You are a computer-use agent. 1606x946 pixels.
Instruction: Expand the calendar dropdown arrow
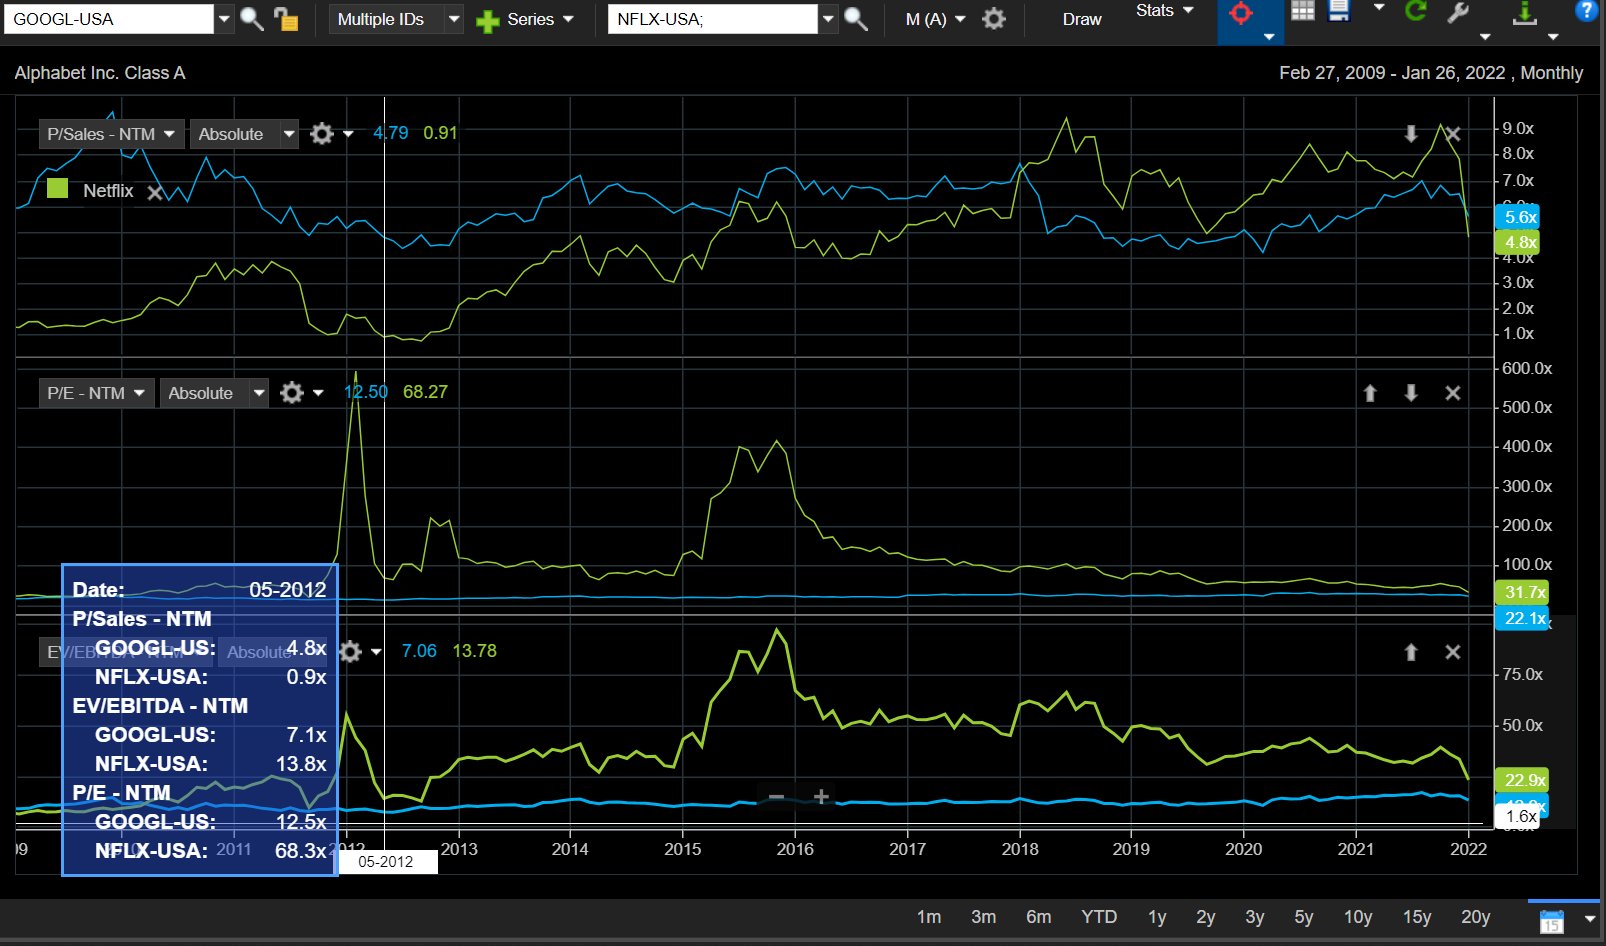pyautogui.click(x=1590, y=919)
